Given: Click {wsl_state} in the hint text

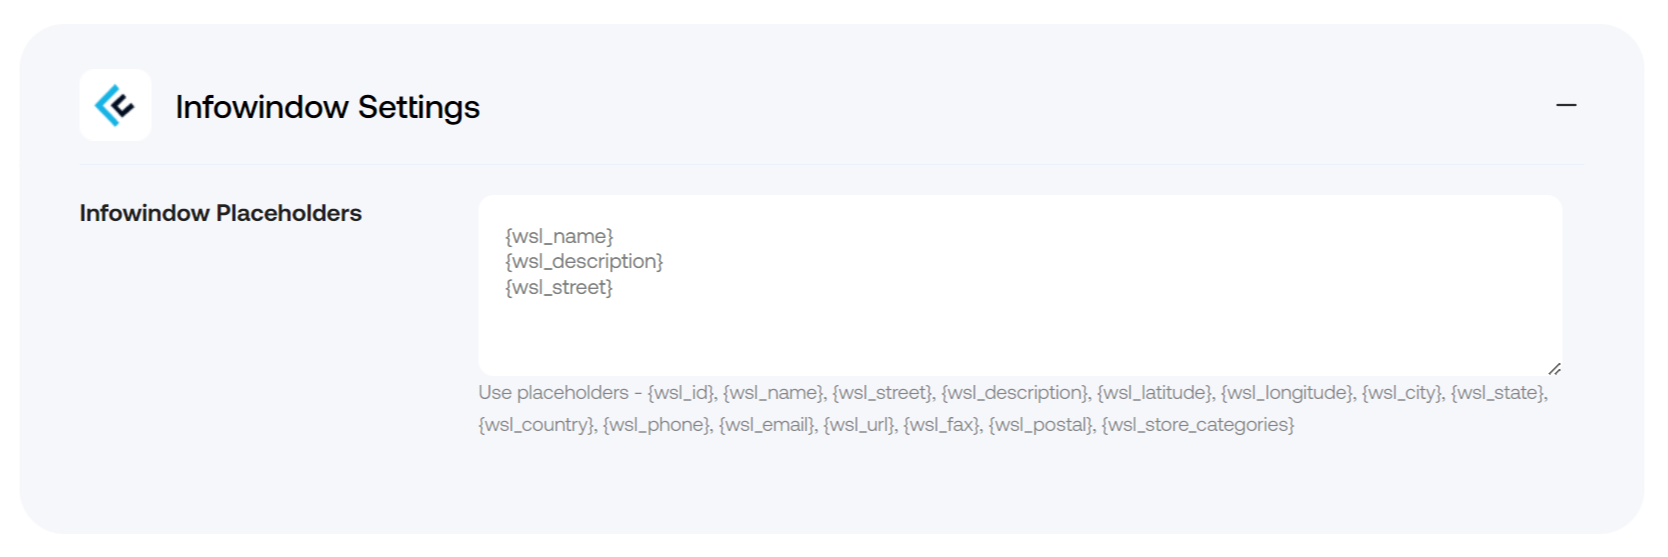Looking at the screenshot, I should [1497, 393].
